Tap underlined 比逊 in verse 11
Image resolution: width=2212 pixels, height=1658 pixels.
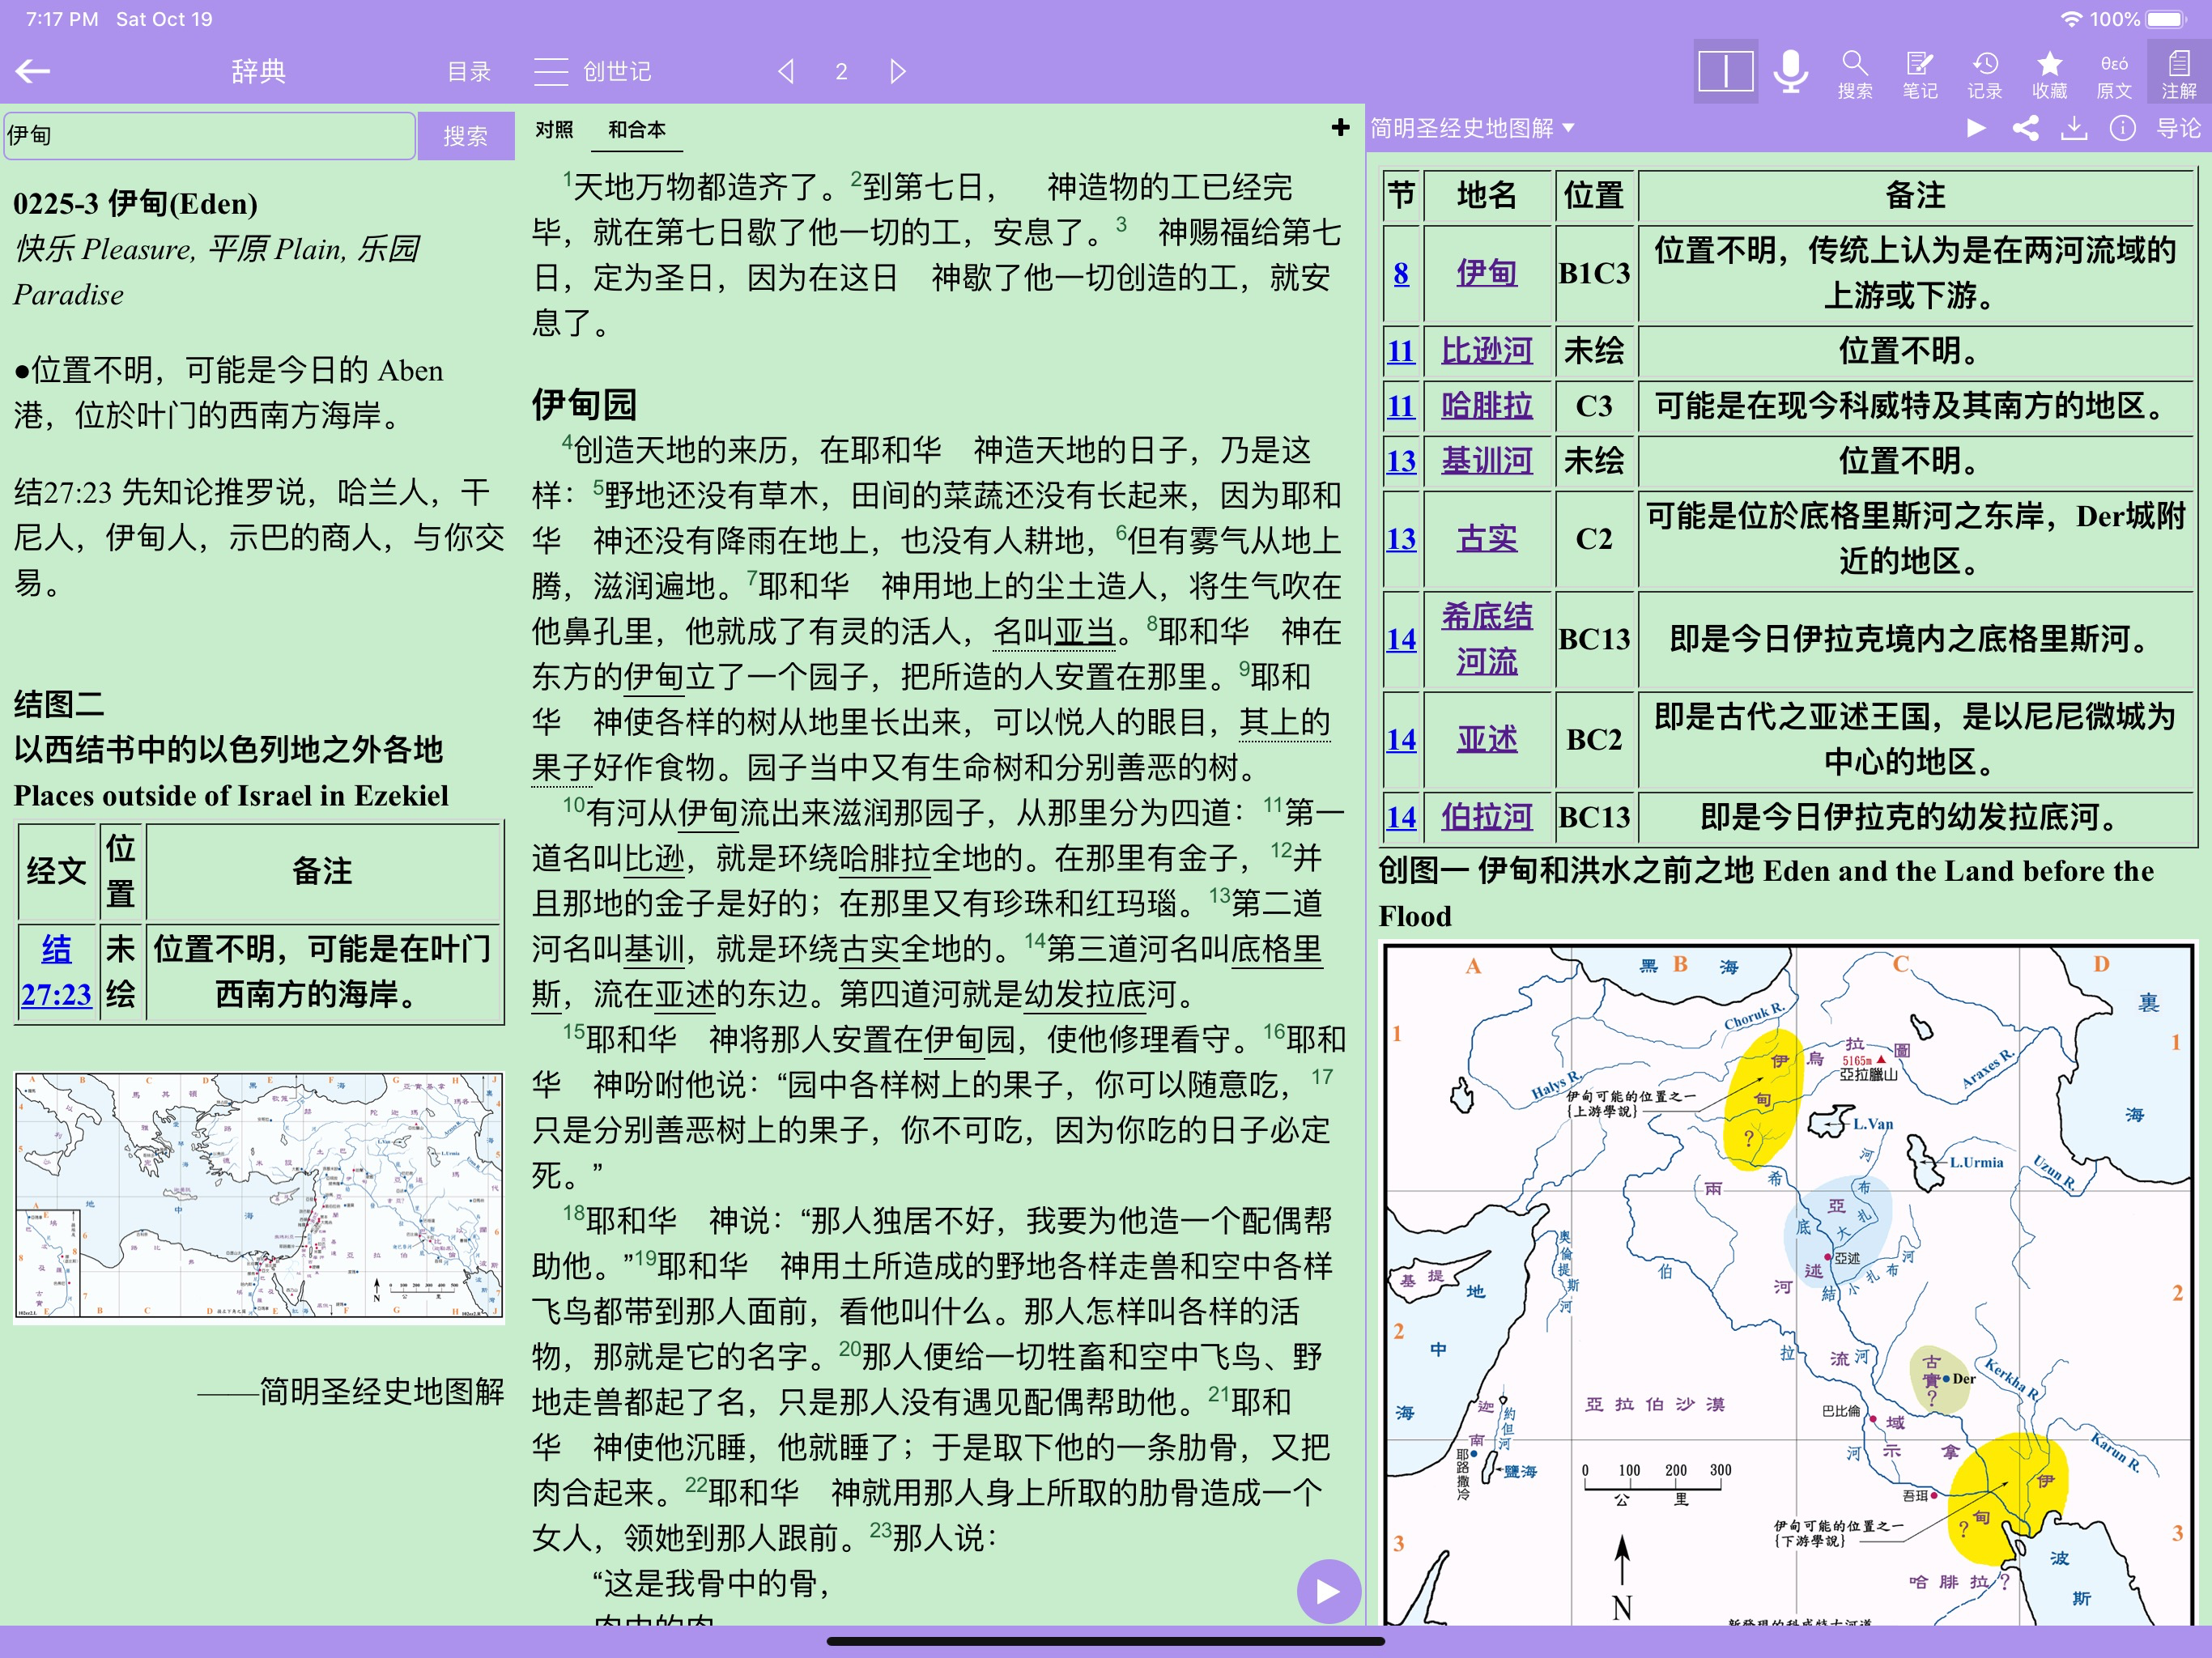(654, 858)
